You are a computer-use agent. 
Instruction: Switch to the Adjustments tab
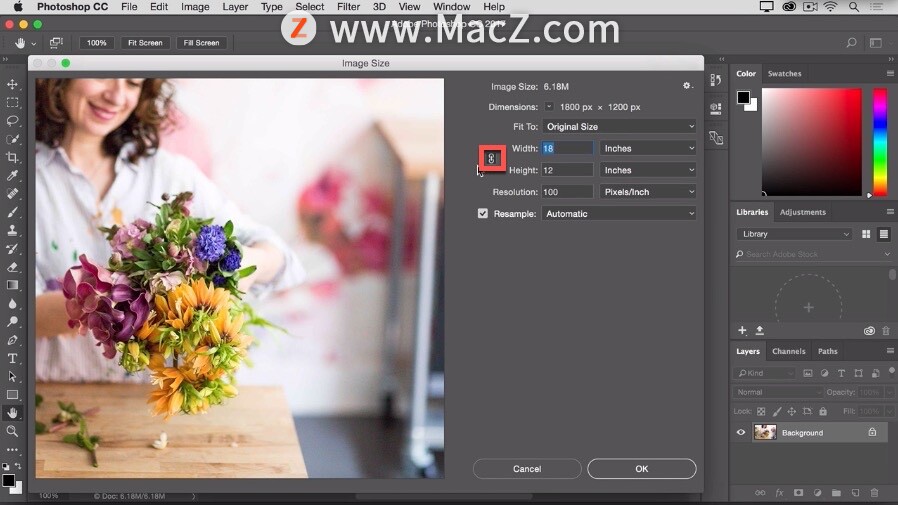click(x=802, y=212)
